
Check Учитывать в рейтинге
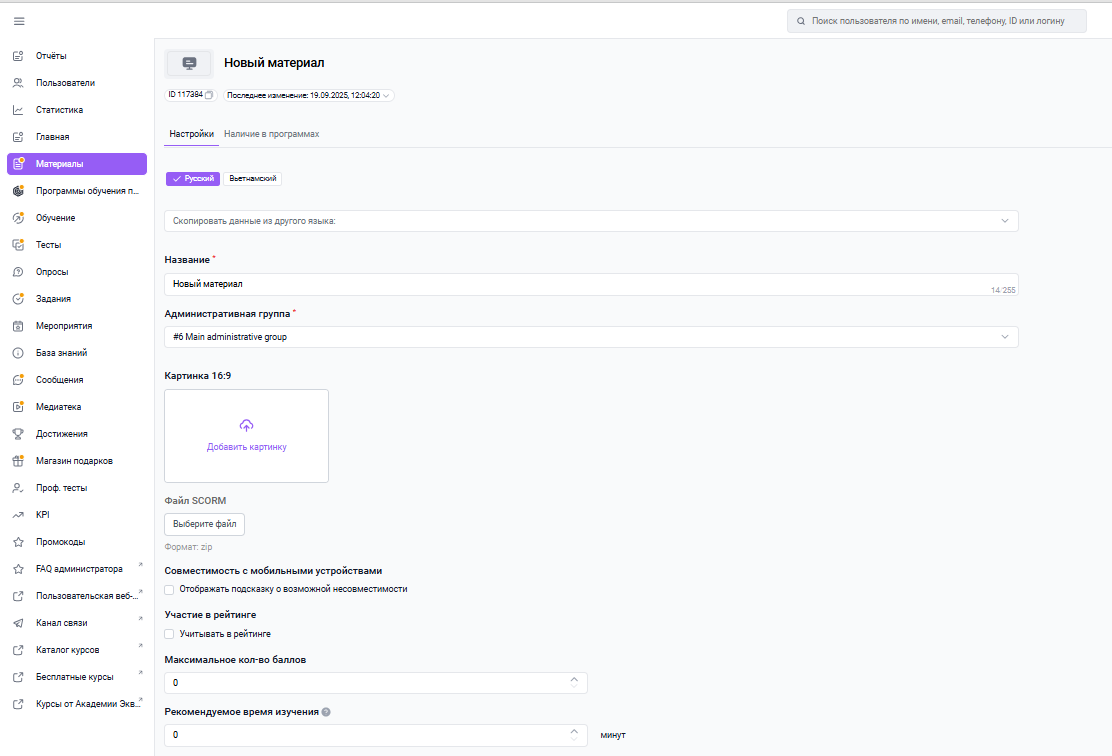[169, 634]
